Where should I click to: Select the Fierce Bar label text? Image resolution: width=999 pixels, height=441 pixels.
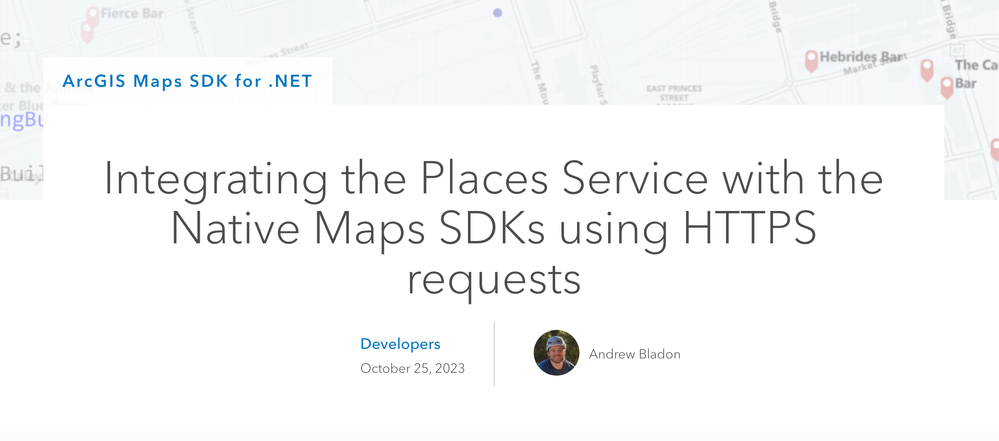coord(132,13)
